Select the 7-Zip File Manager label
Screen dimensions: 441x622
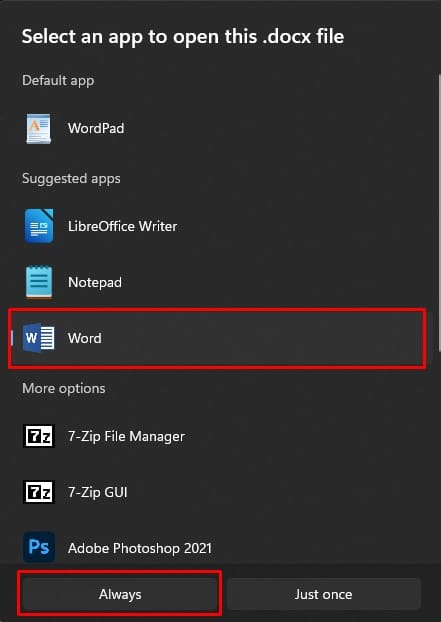pyautogui.click(x=126, y=436)
